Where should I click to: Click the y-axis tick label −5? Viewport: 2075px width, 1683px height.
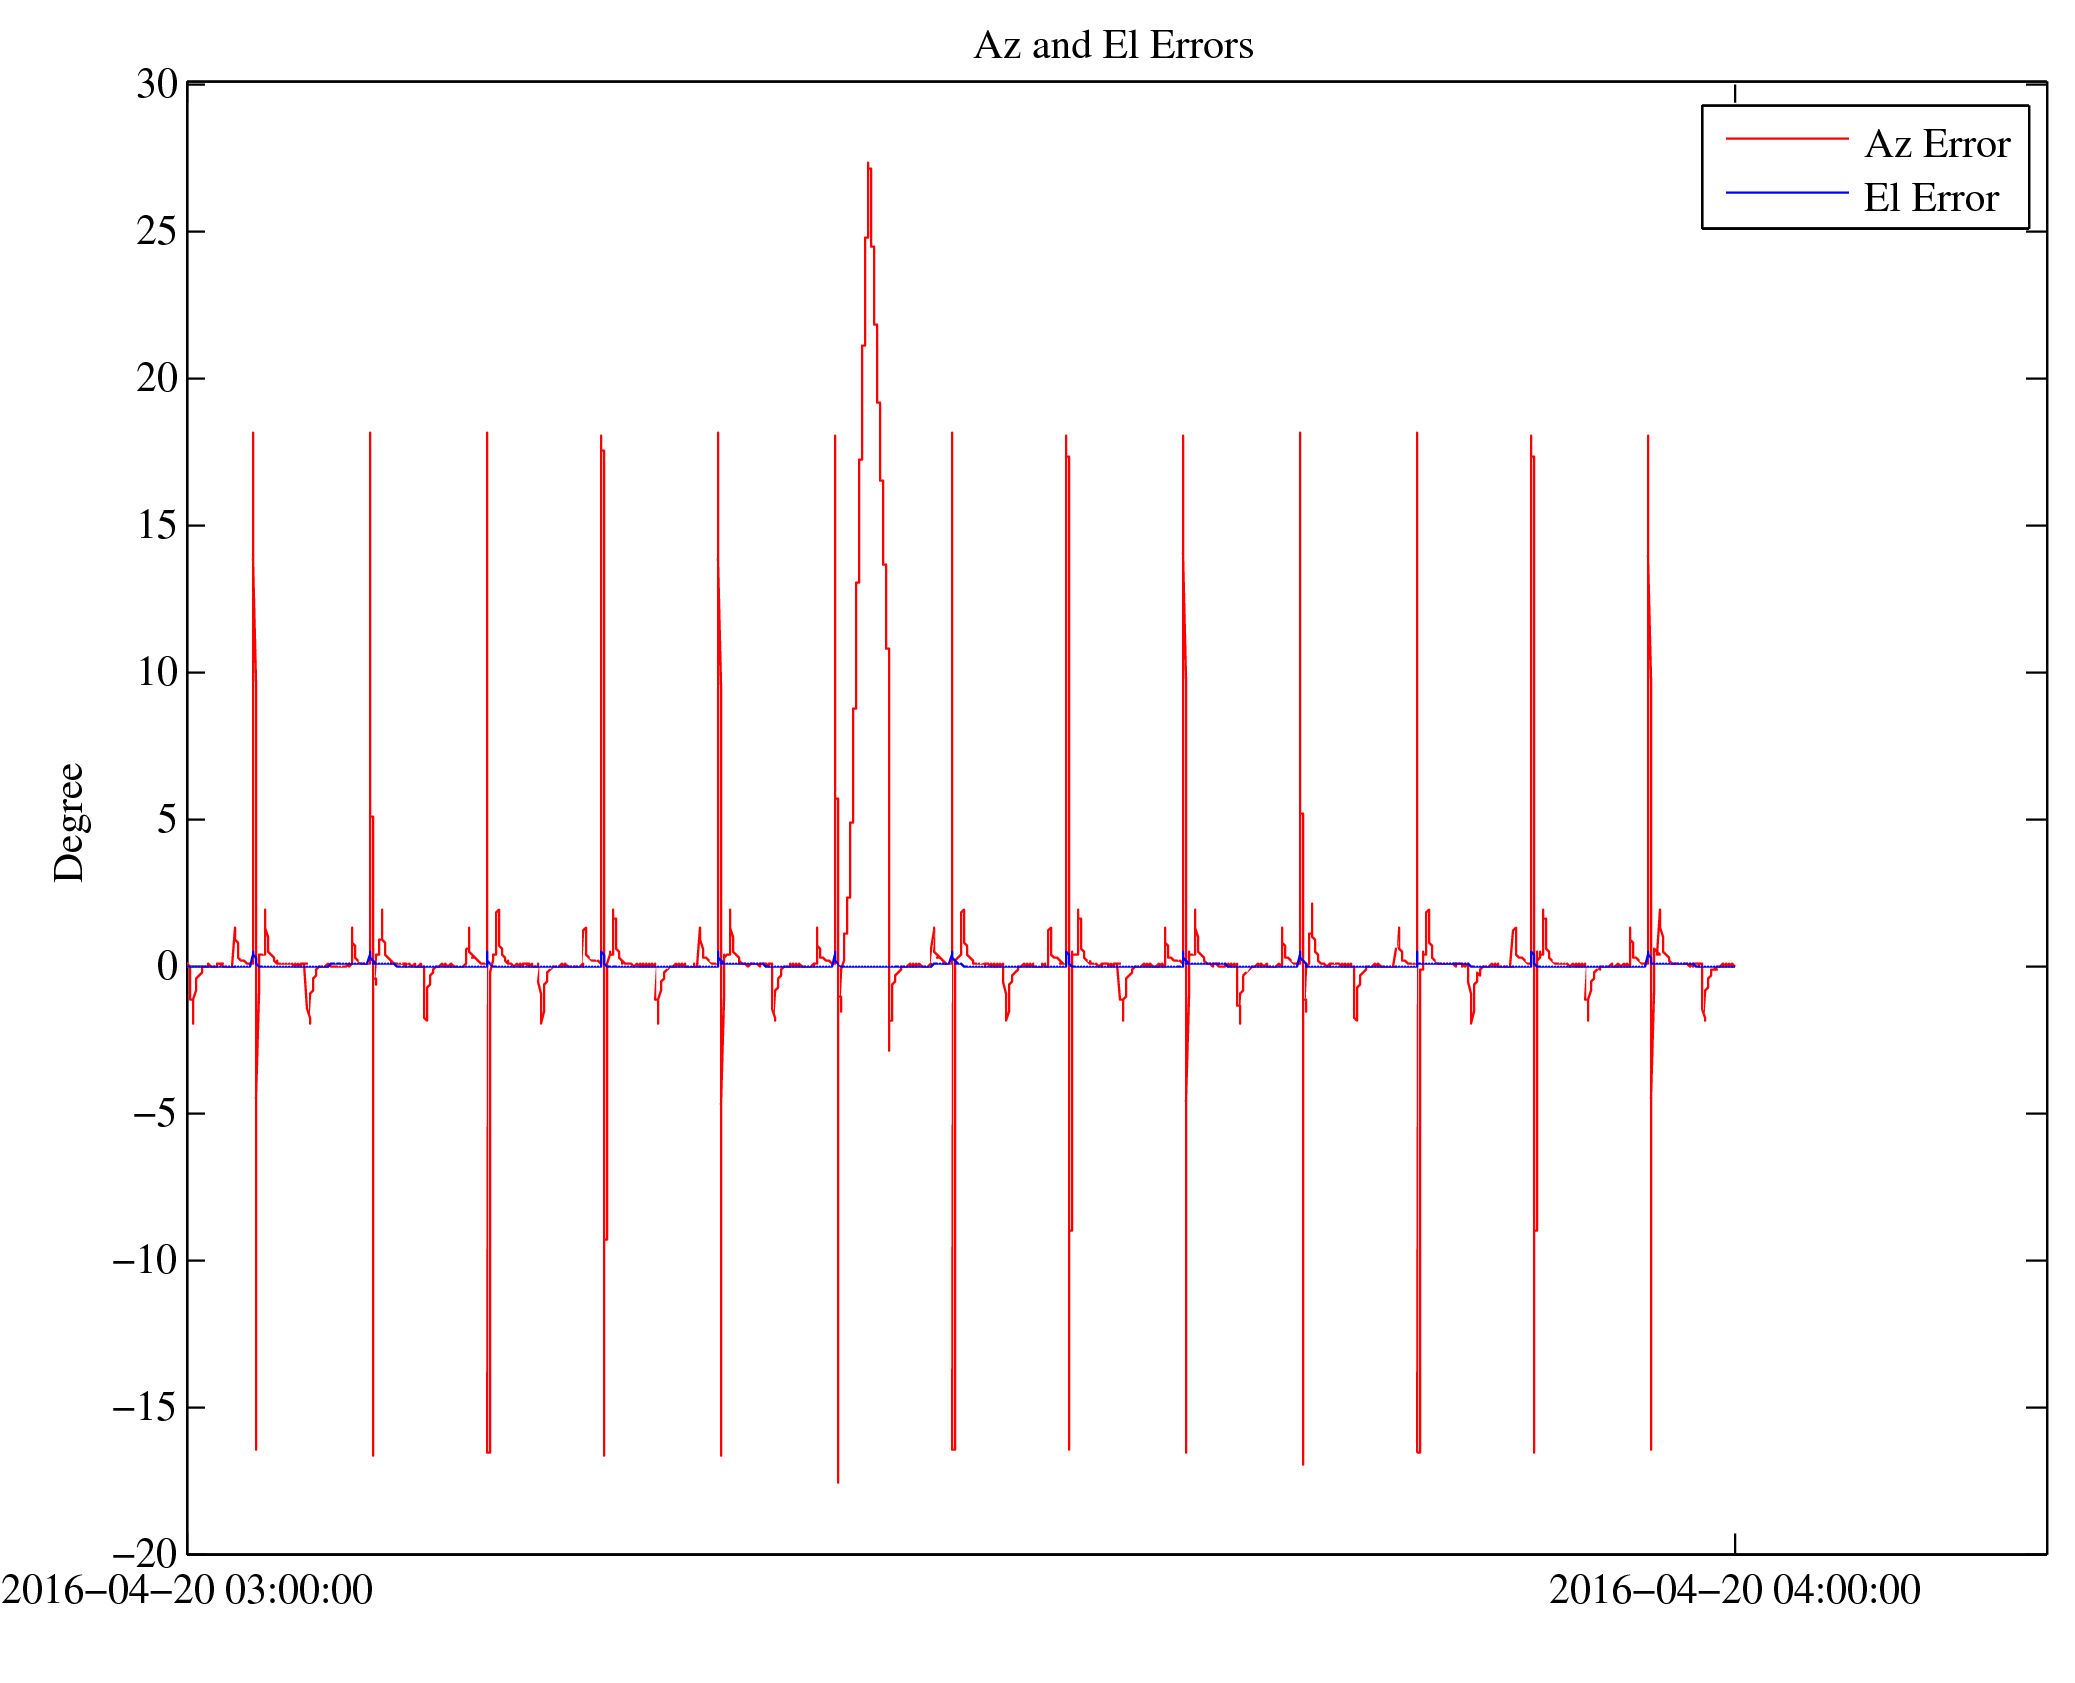pos(155,1113)
